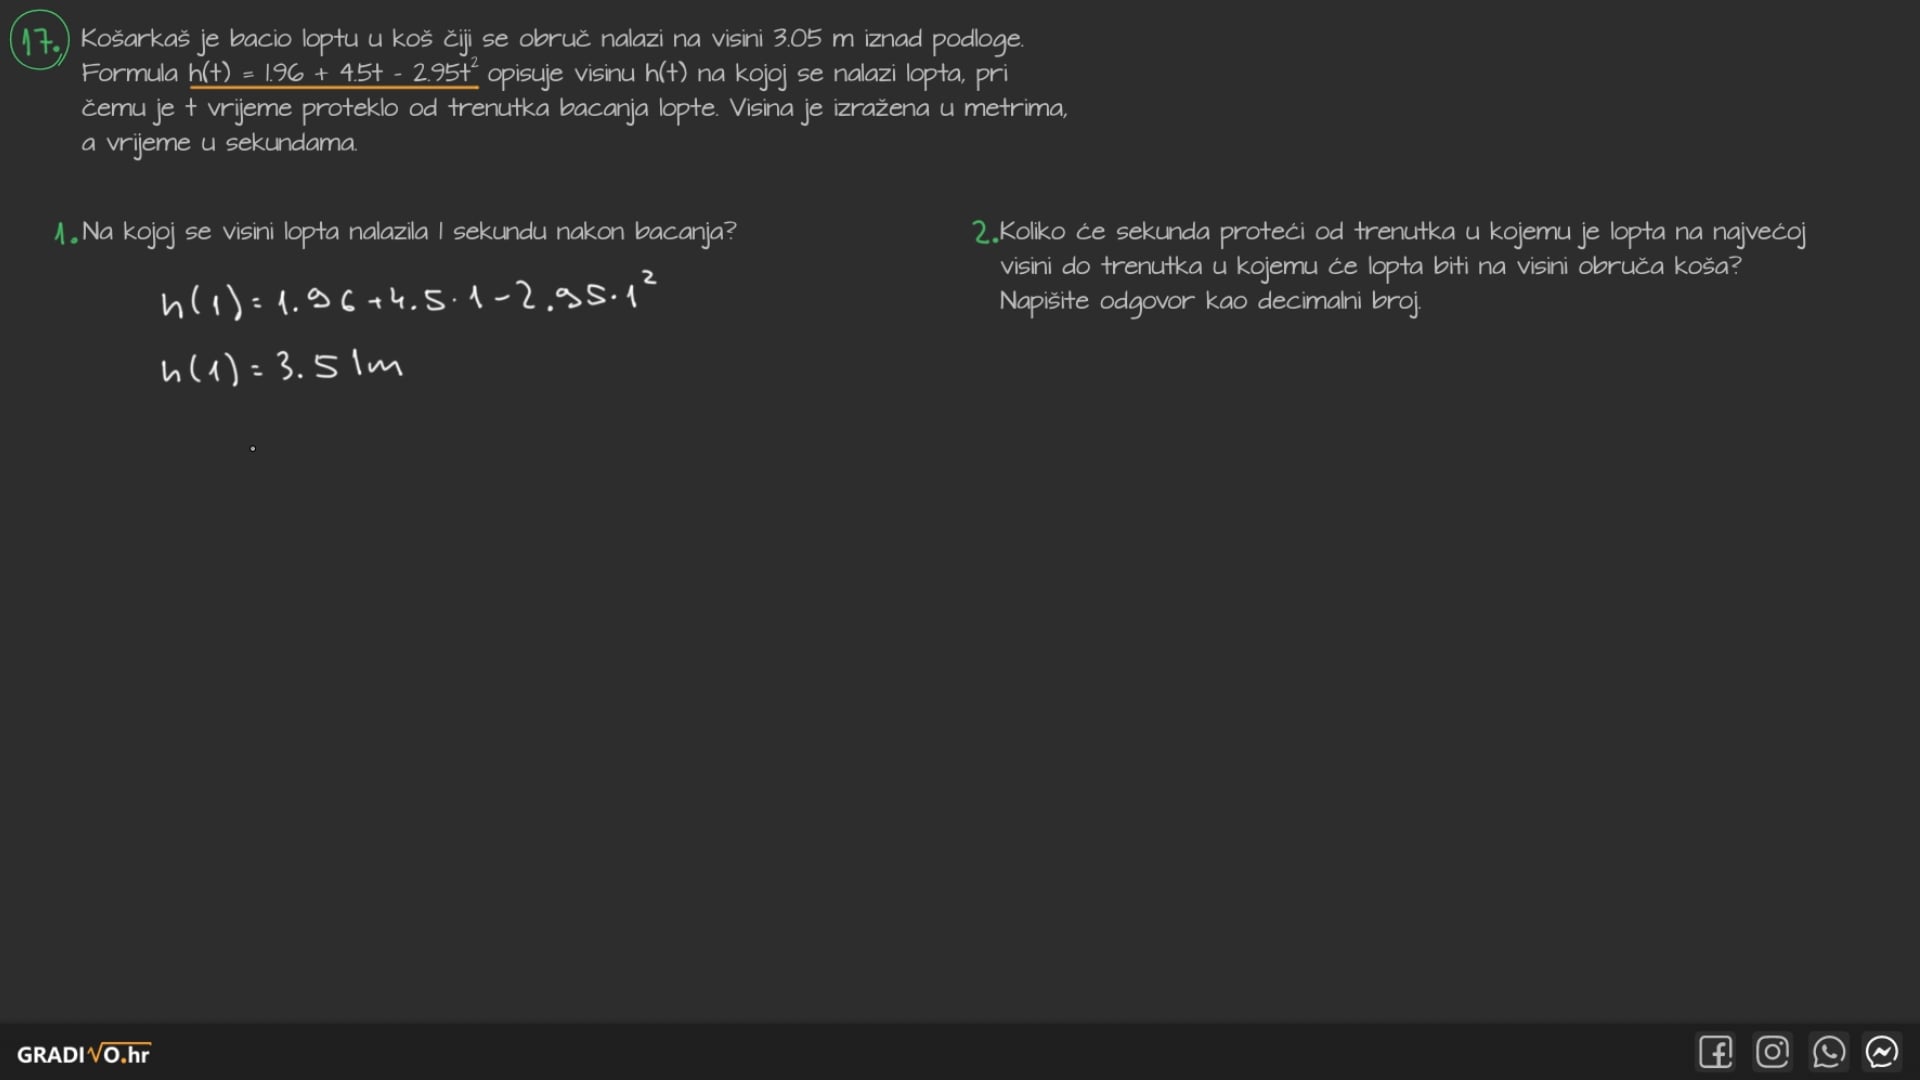Click the question text 'Koliko će sekunda proteći'

pyautogui.click(x=1402, y=232)
